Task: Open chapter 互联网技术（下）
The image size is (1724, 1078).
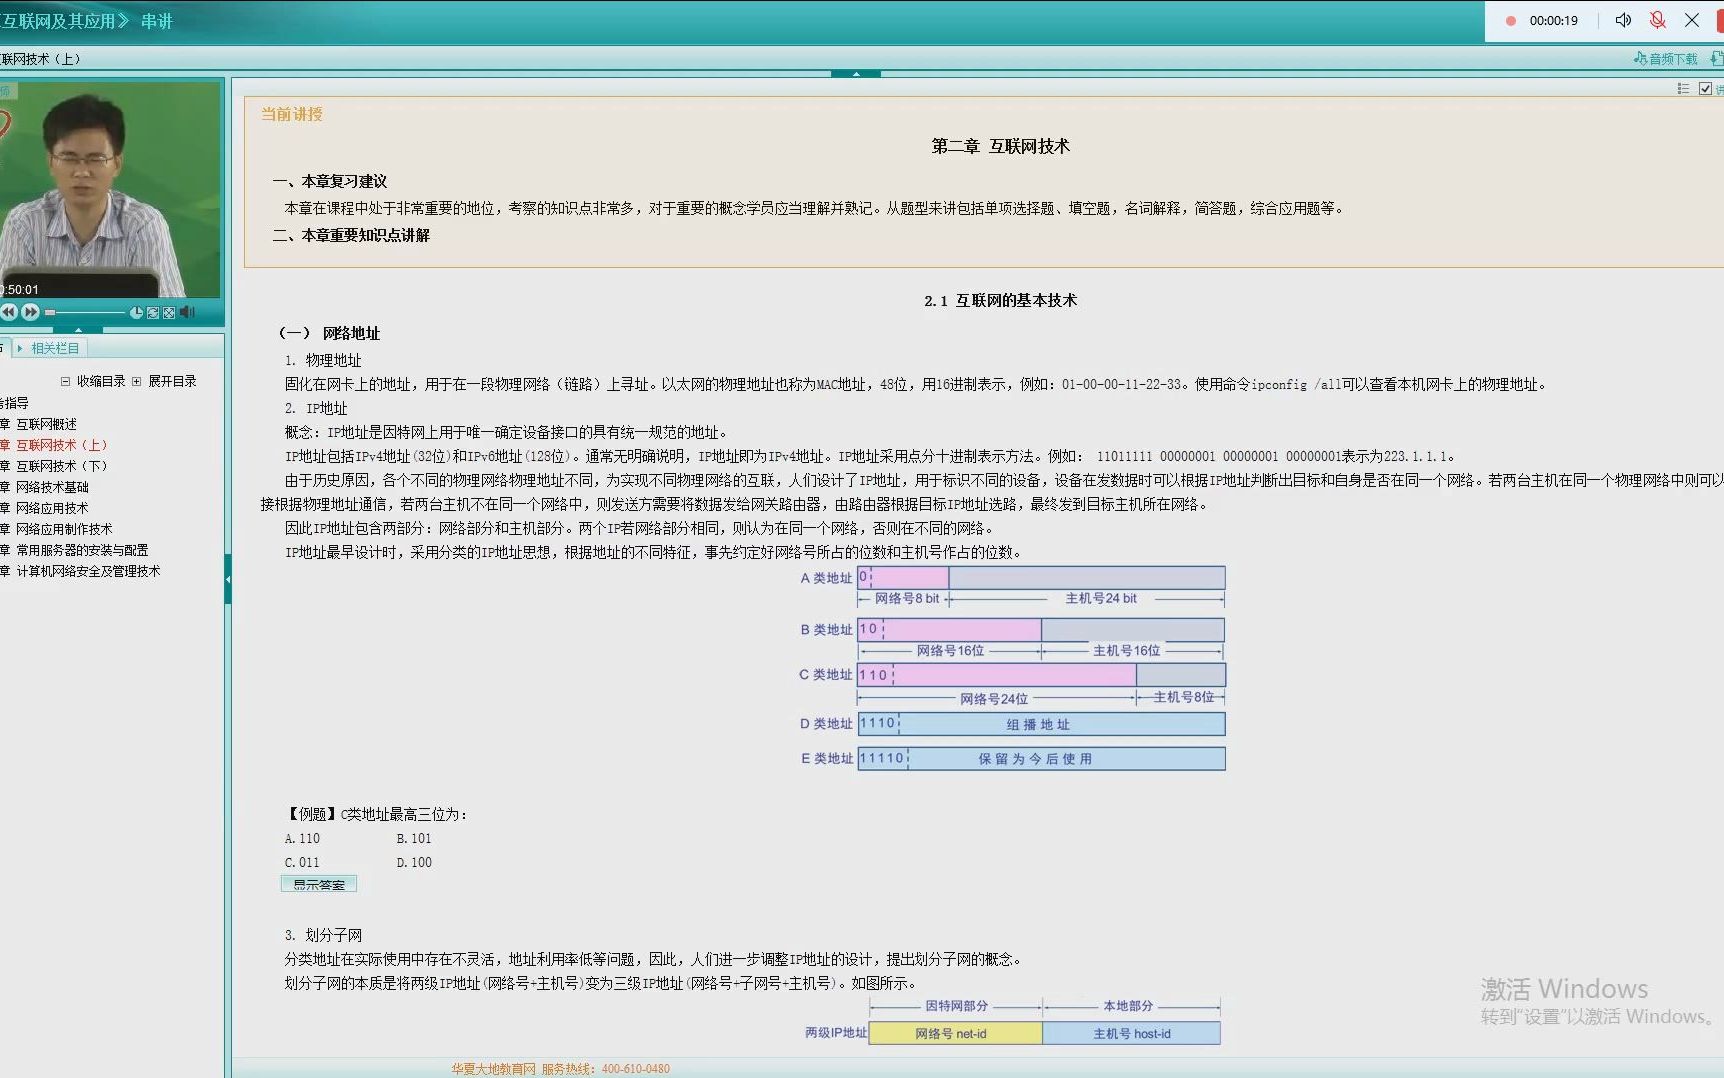Action: 61,466
